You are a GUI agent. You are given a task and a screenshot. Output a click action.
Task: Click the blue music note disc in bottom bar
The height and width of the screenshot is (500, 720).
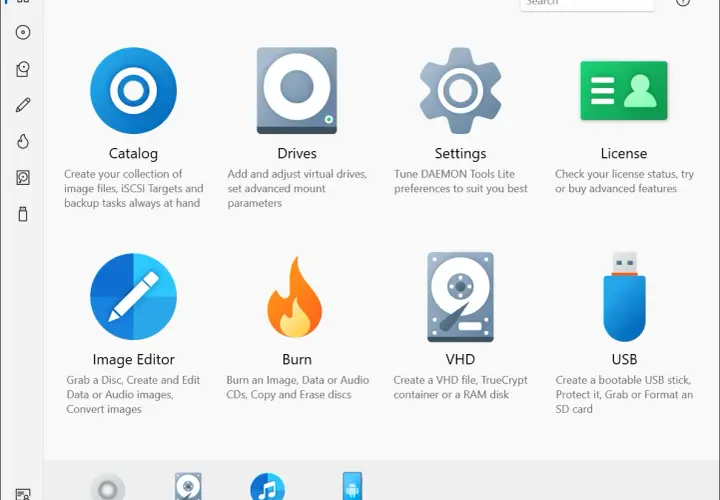[268, 487]
